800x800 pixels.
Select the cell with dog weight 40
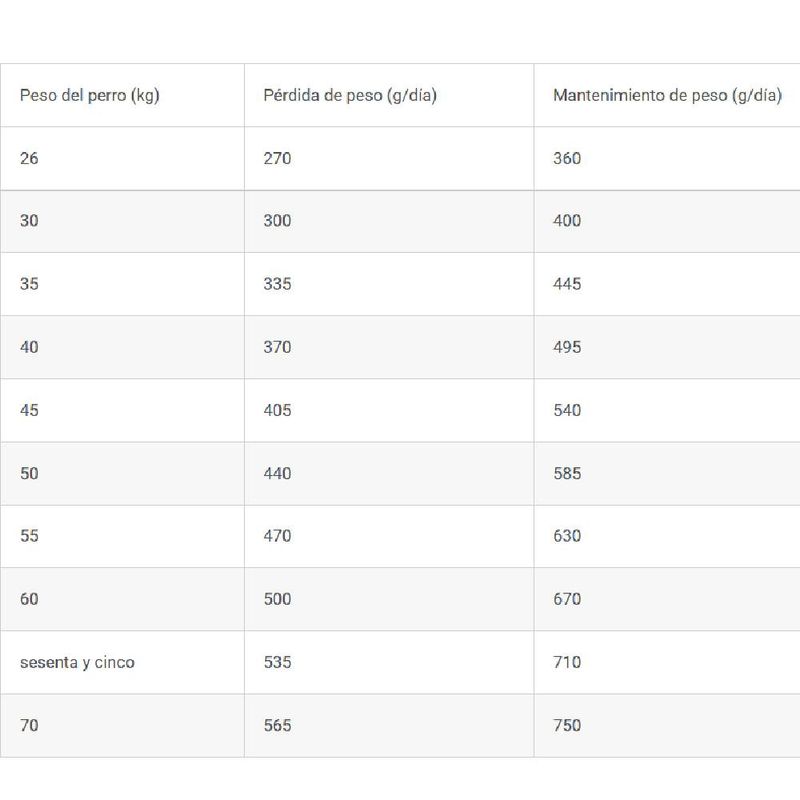point(29,347)
